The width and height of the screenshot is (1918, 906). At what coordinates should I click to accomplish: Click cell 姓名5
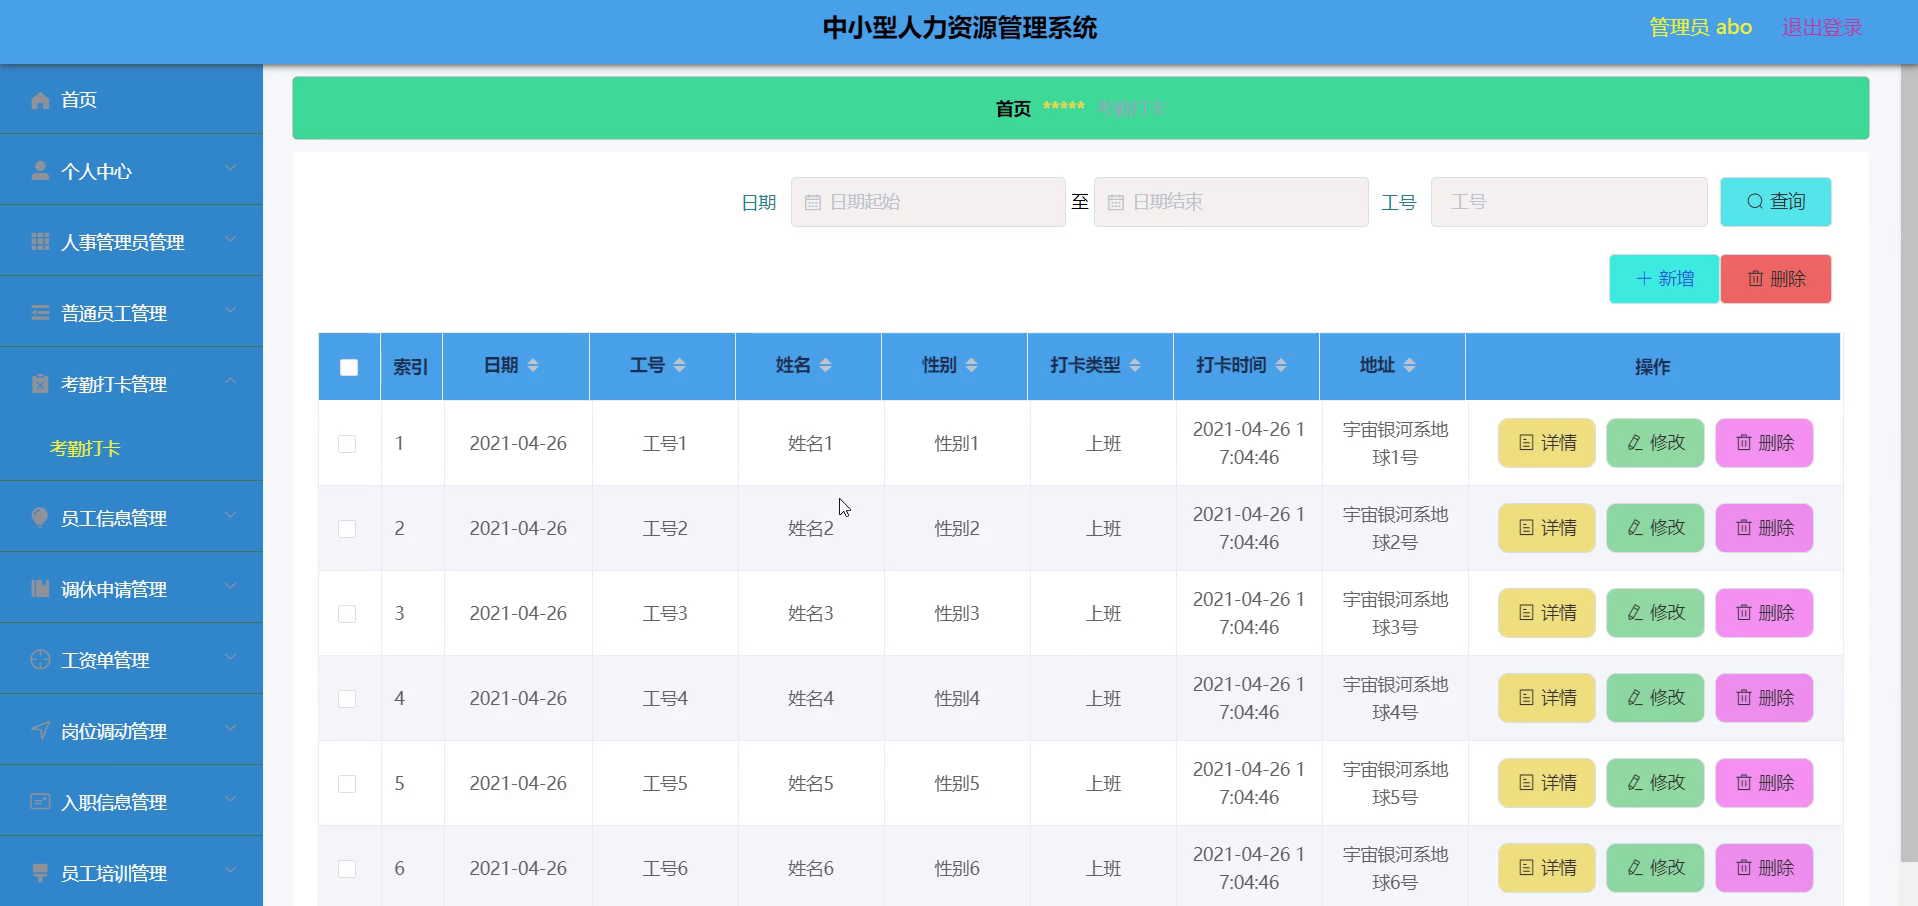coord(811,783)
